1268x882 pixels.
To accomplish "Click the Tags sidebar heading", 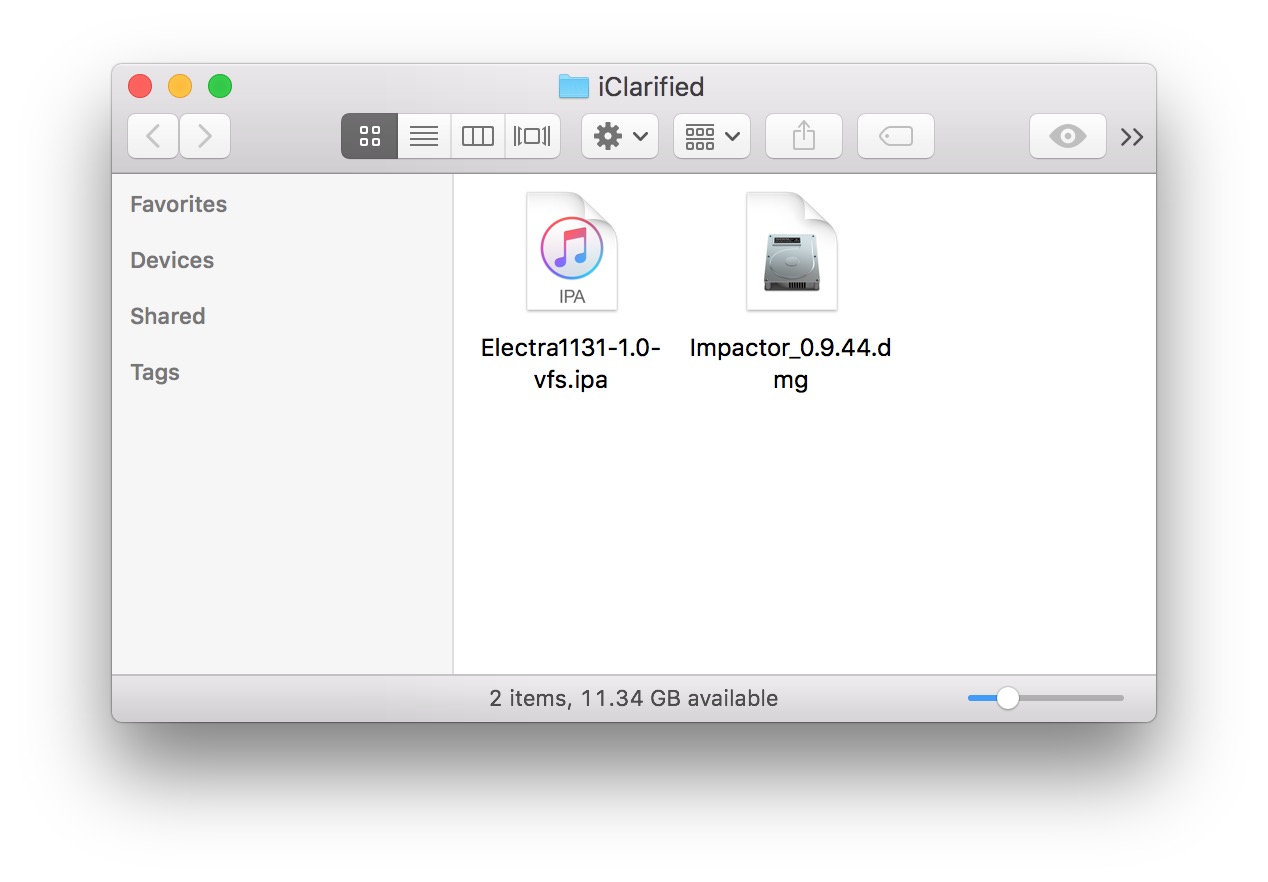I will [155, 372].
